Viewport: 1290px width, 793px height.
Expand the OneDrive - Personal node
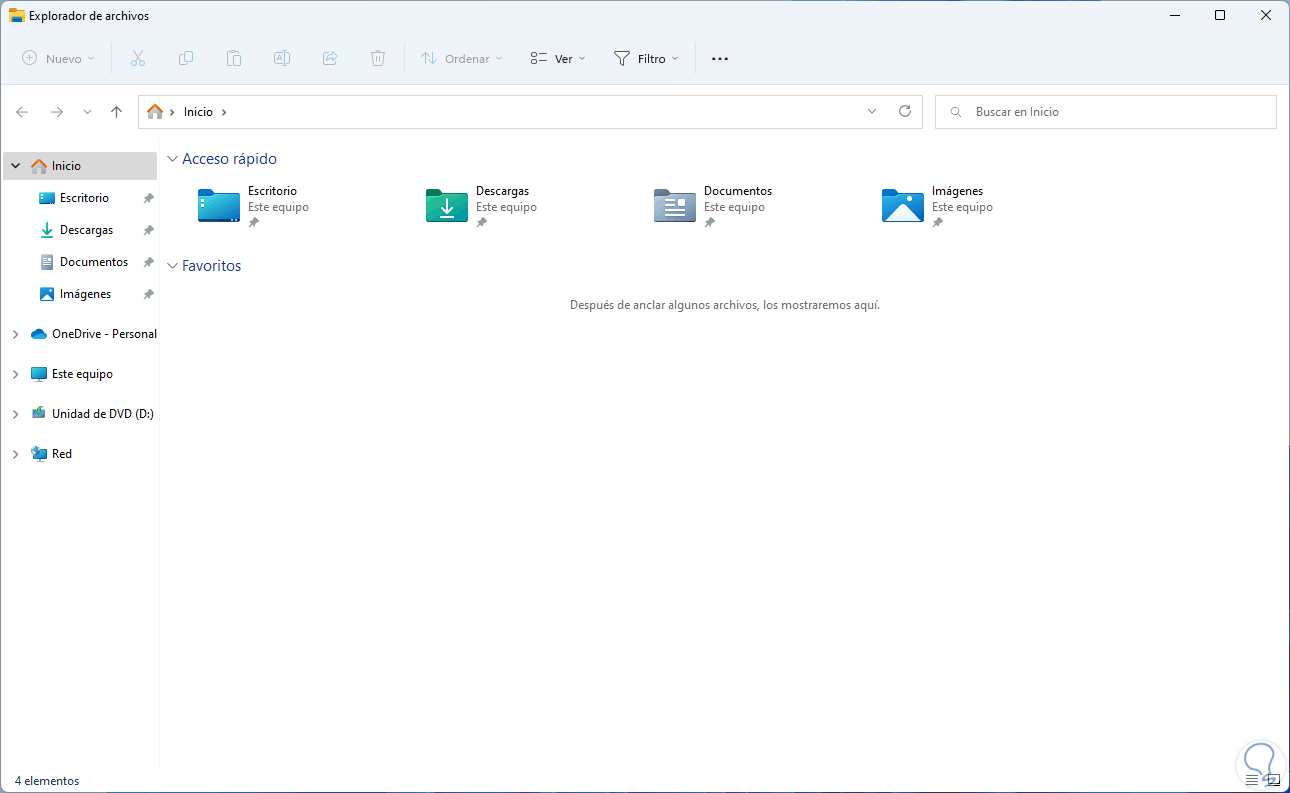(15, 334)
